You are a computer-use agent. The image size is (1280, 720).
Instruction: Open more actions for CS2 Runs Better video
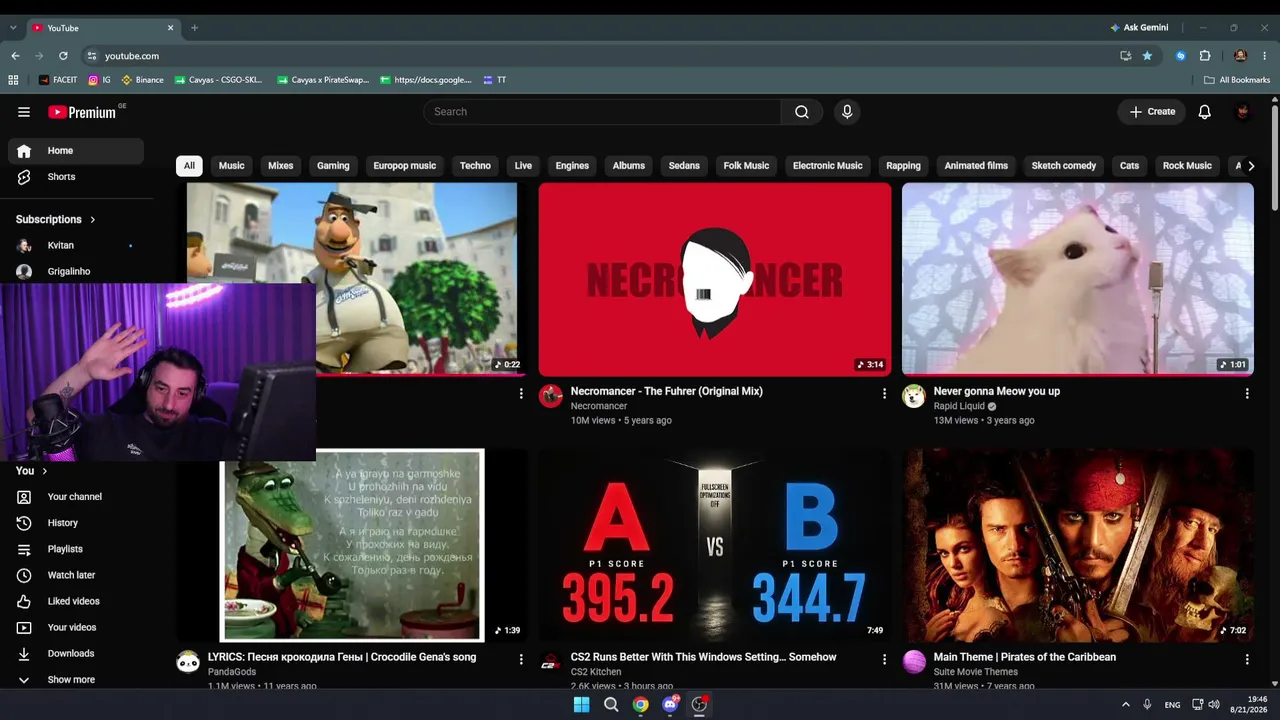[884, 660]
